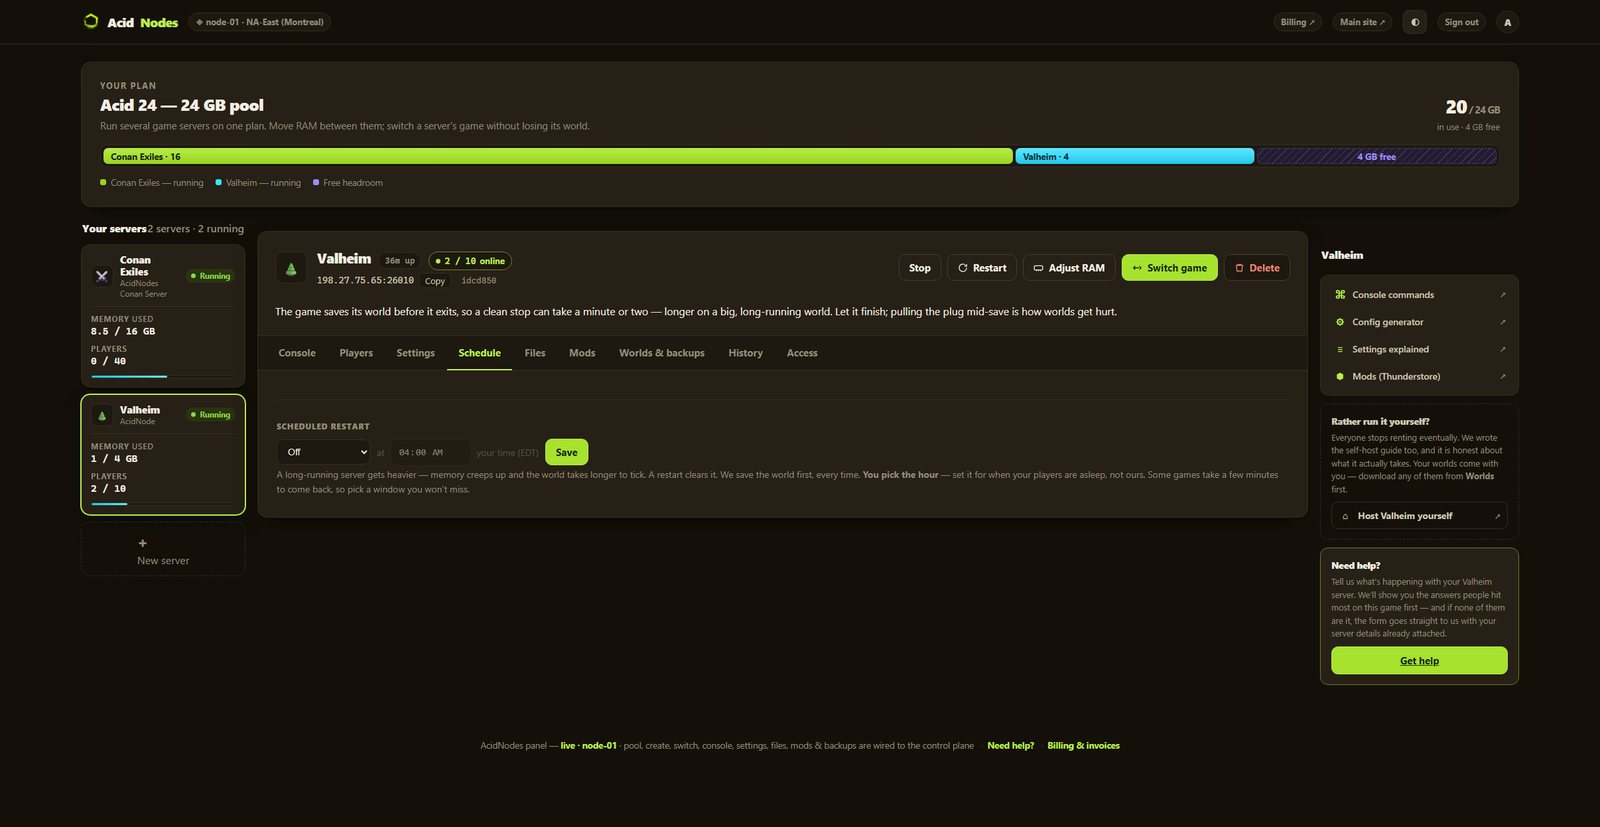This screenshot has width=1600, height=827.
Task: Click the footer Need help? link
Action: click(1010, 746)
